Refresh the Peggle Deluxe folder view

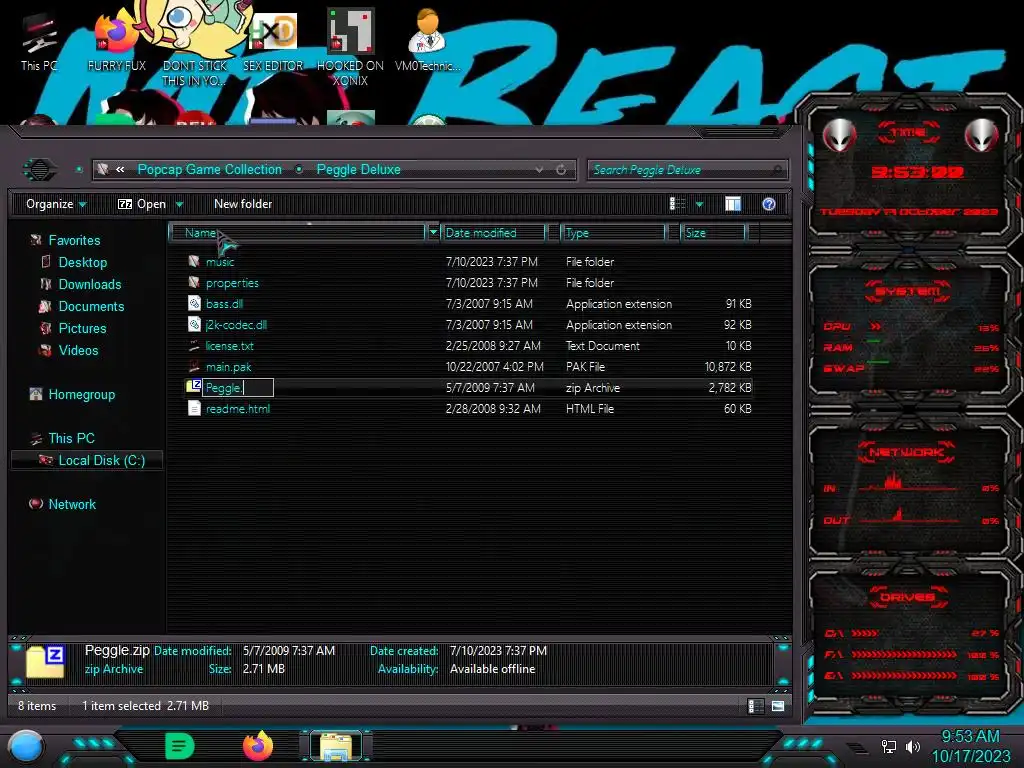click(561, 170)
